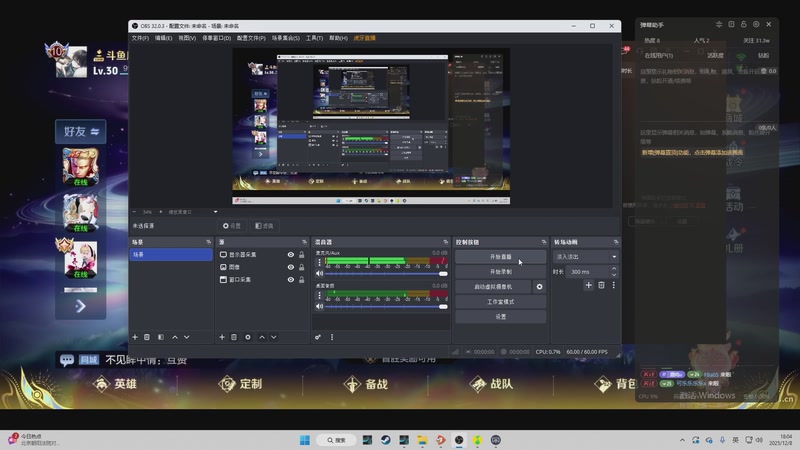This screenshot has width=800, height=450.
Task: Add a scene transition with plus
Action: 589,285
